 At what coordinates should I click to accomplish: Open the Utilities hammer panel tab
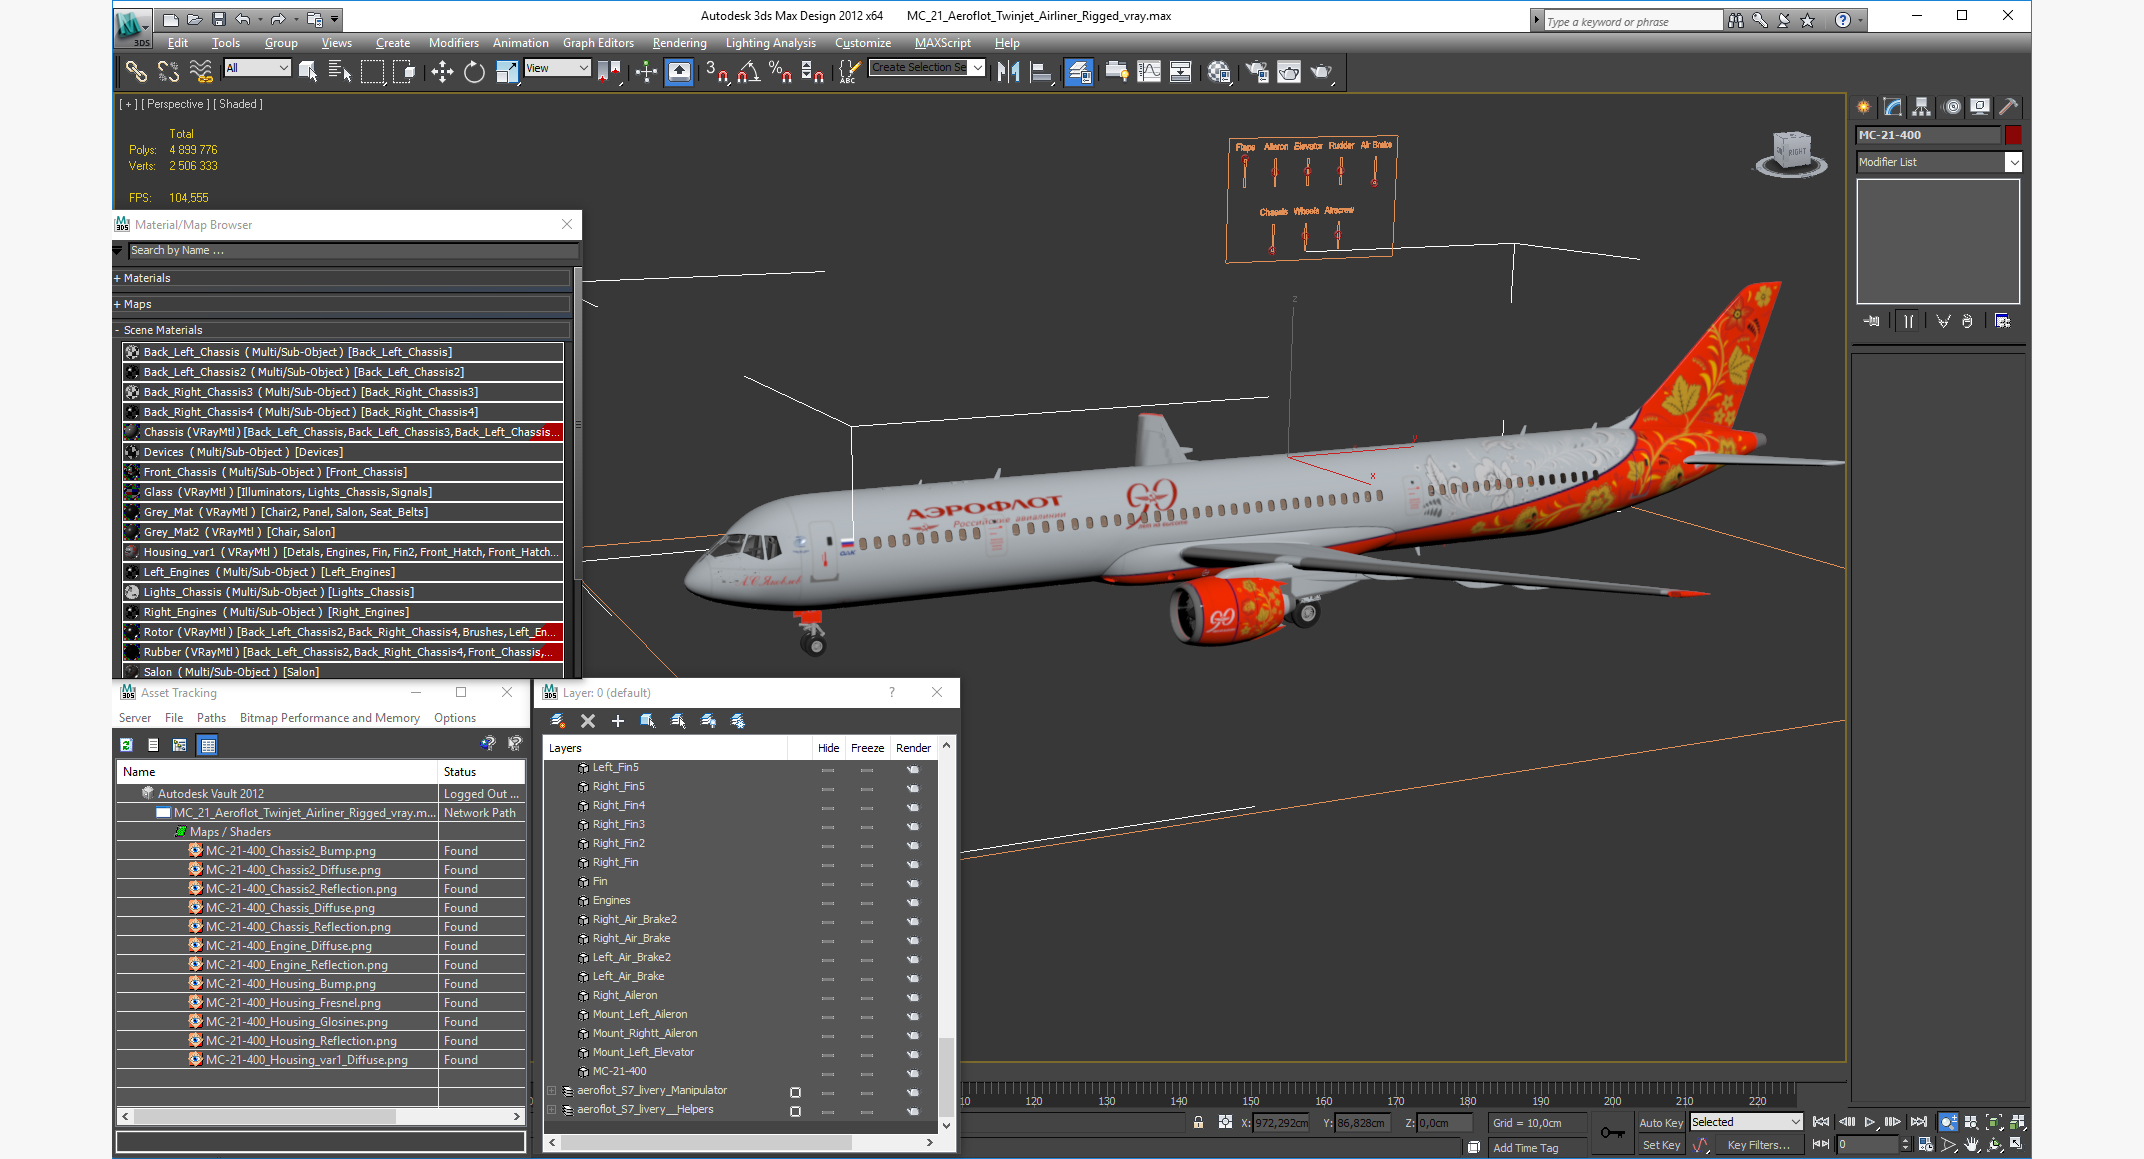pos(2008,107)
